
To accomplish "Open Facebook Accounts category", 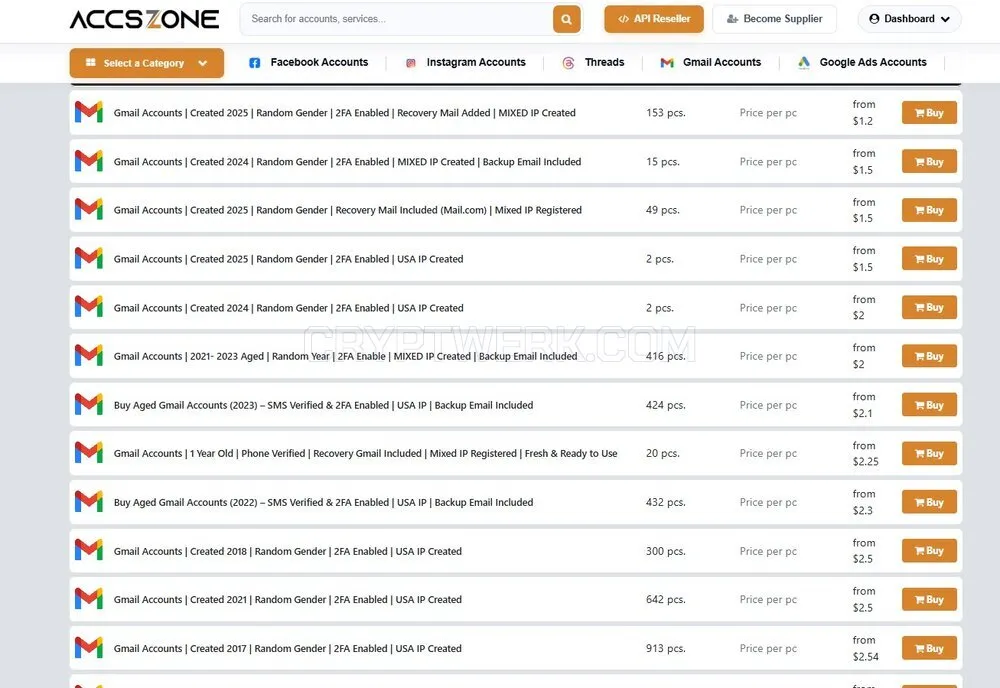I will point(319,62).
